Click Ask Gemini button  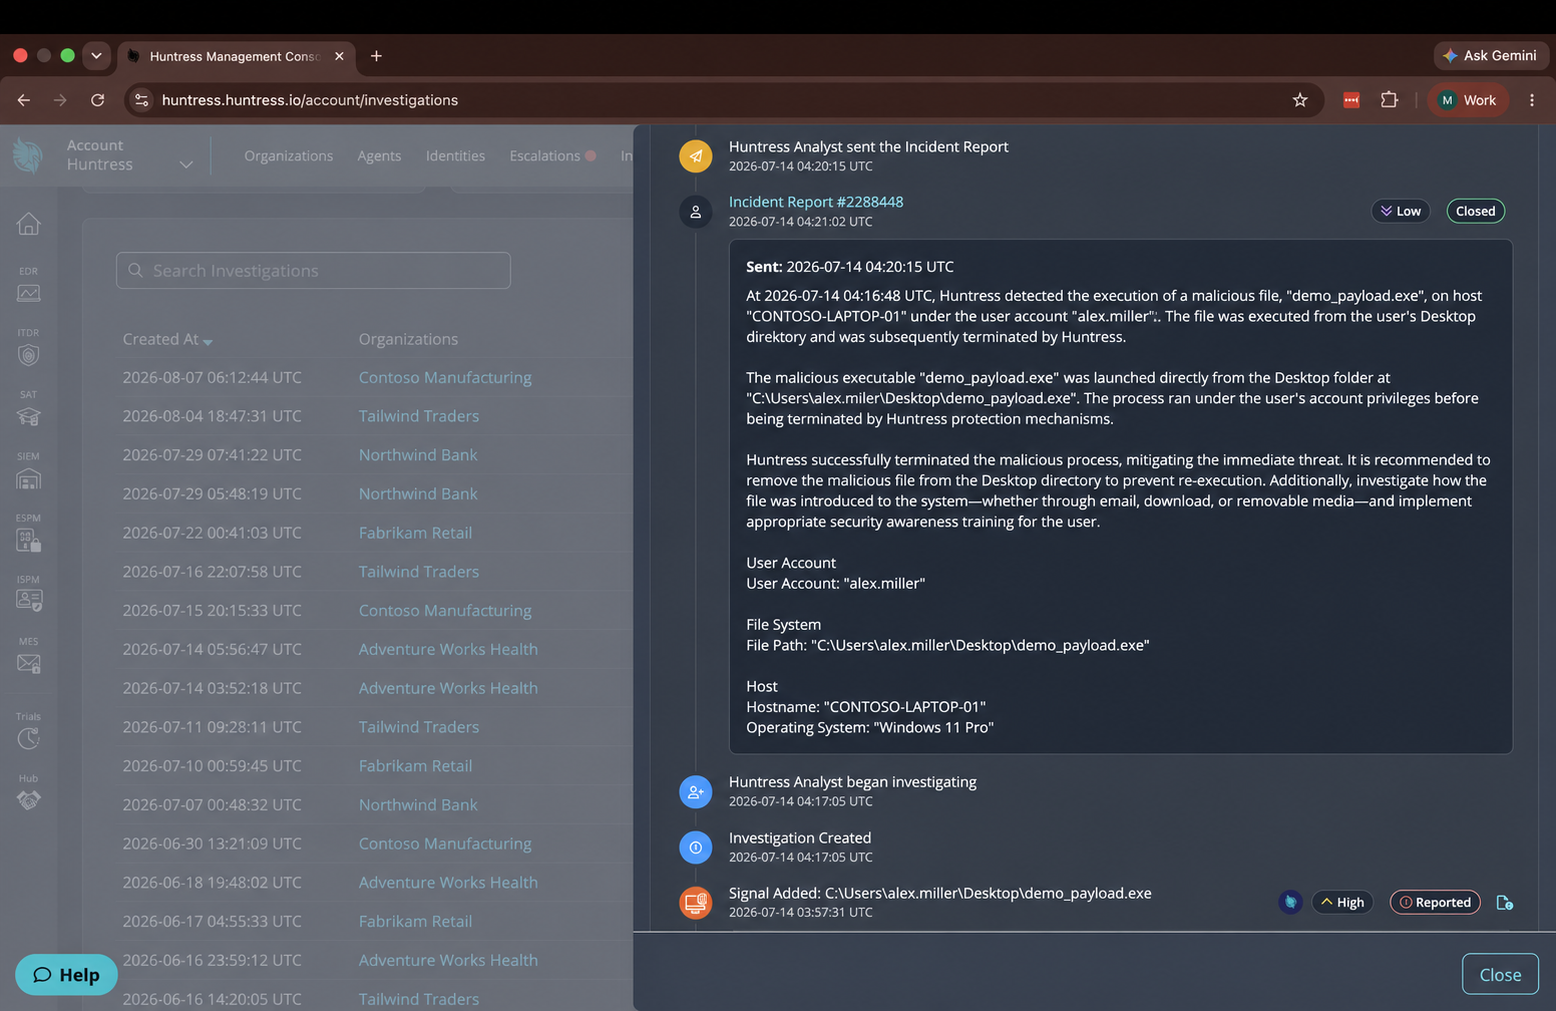pos(1490,56)
